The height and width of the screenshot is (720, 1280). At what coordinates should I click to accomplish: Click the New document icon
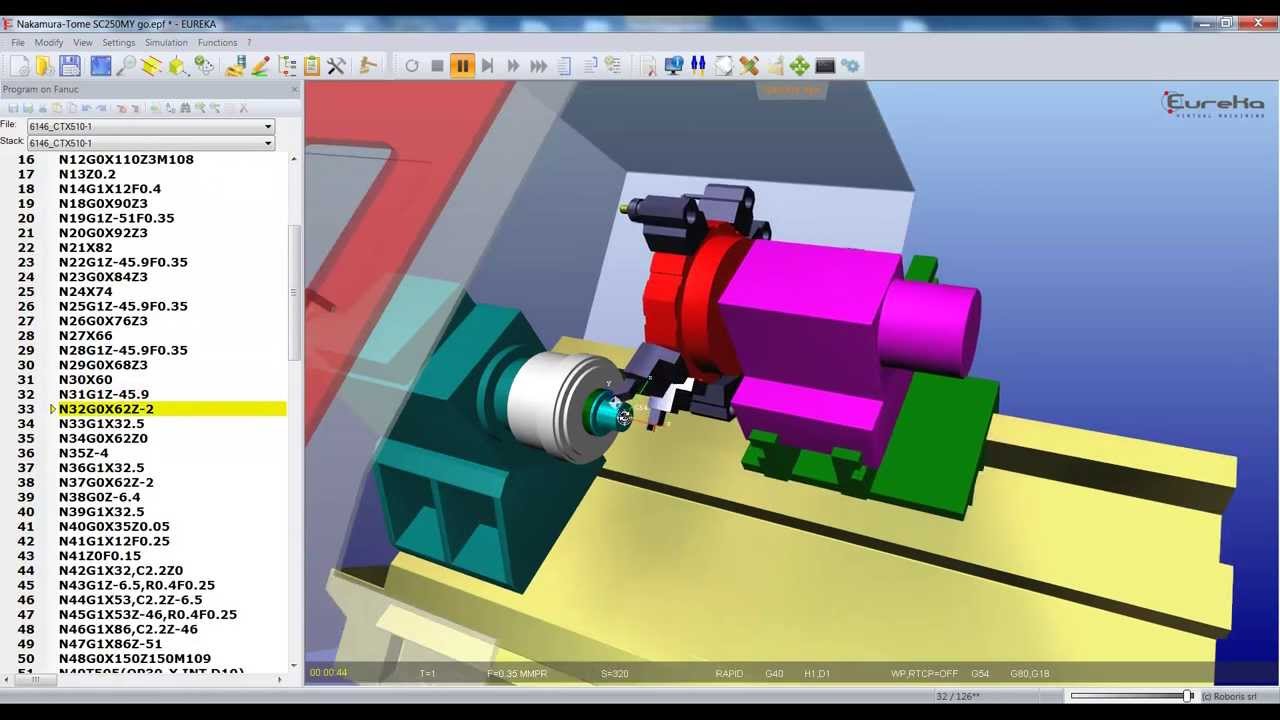click(19, 66)
